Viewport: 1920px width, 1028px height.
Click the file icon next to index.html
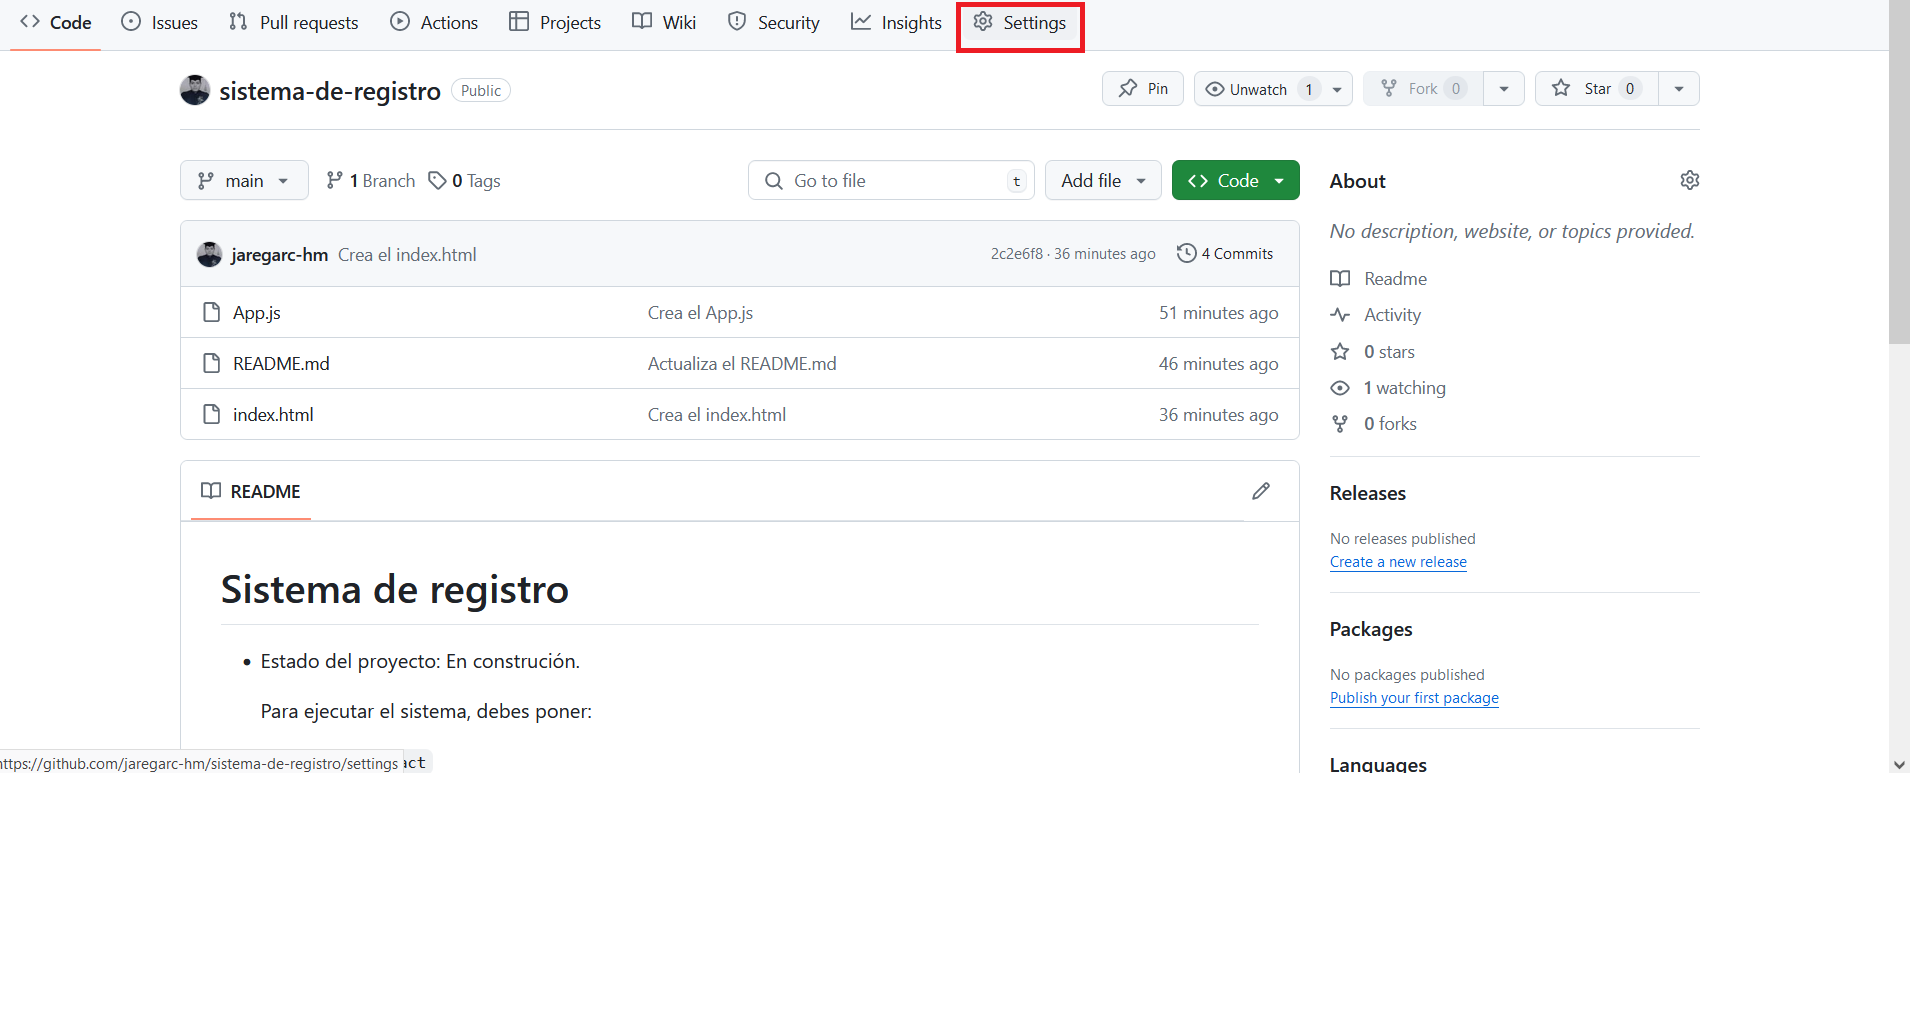(x=211, y=414)
